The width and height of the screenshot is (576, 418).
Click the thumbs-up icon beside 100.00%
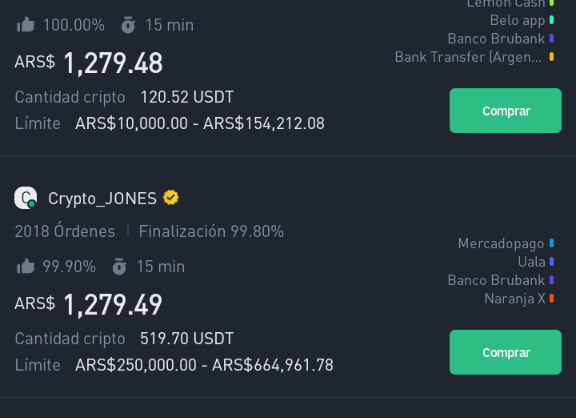click(25, 25)
